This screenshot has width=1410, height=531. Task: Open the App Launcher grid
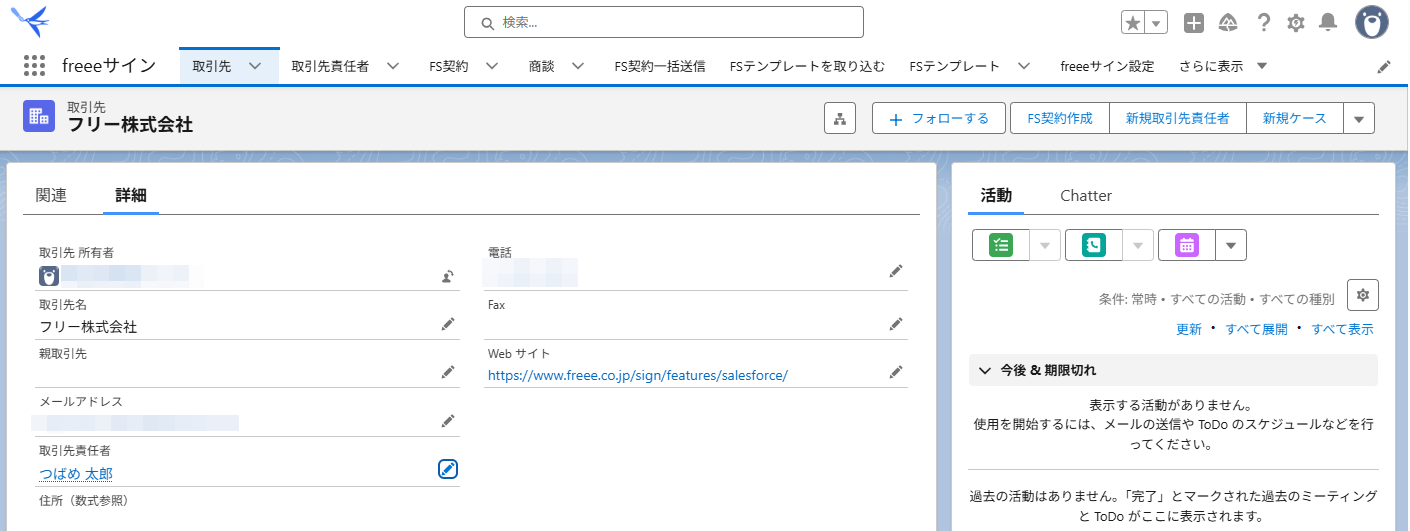point(34,66)
